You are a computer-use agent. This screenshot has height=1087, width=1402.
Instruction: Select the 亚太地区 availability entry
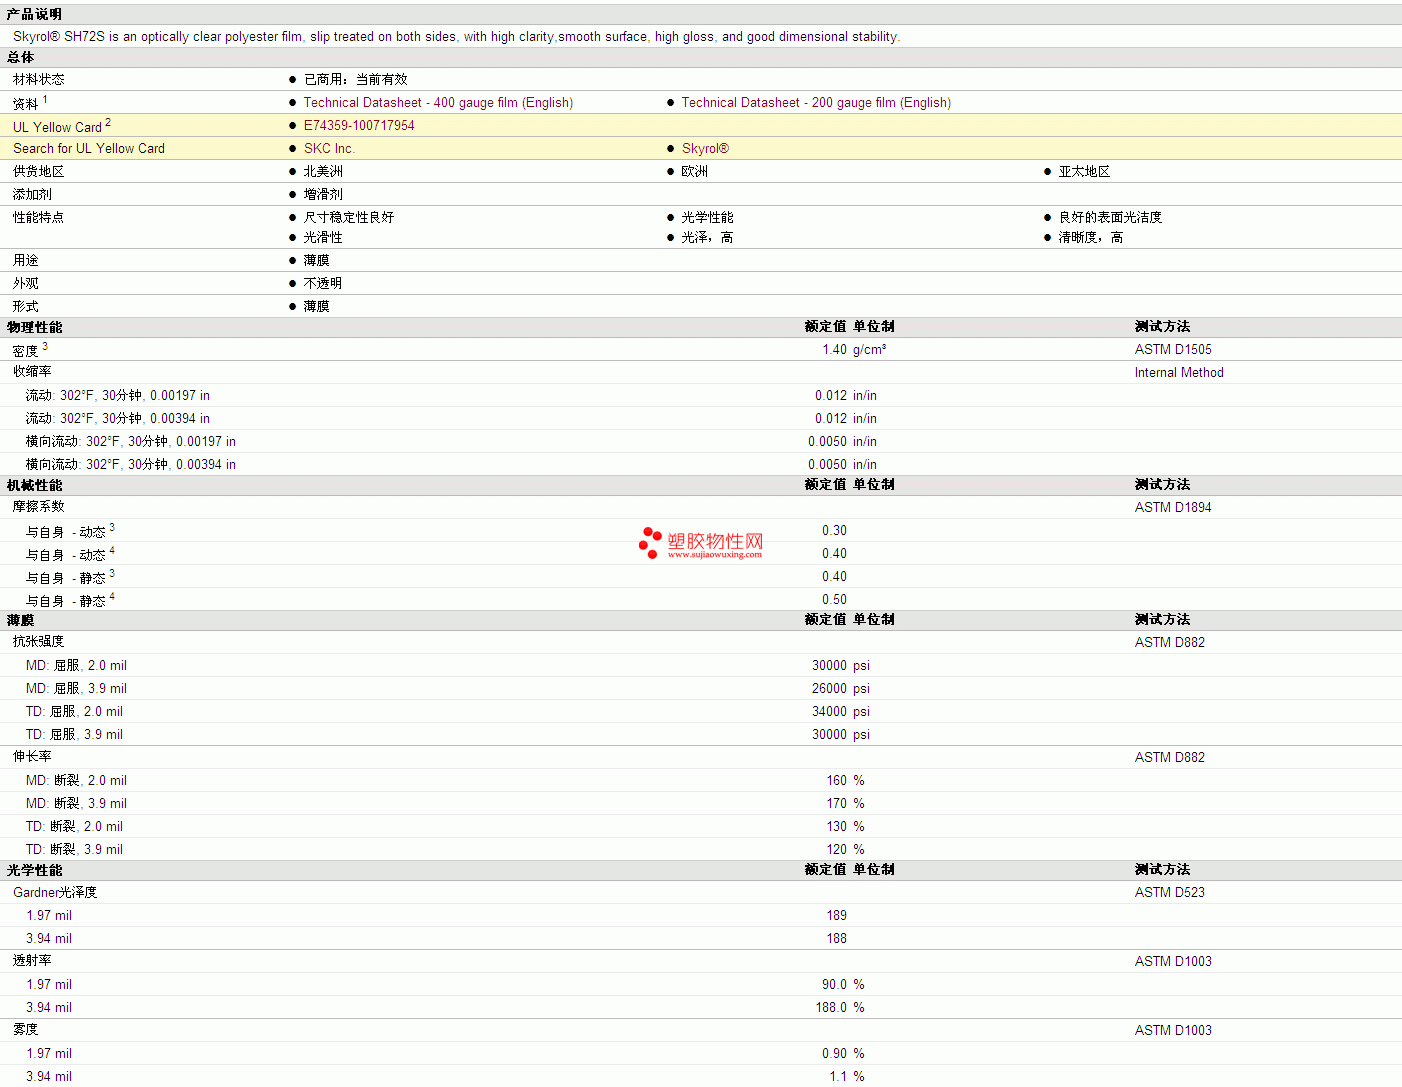click(1085, 172)
